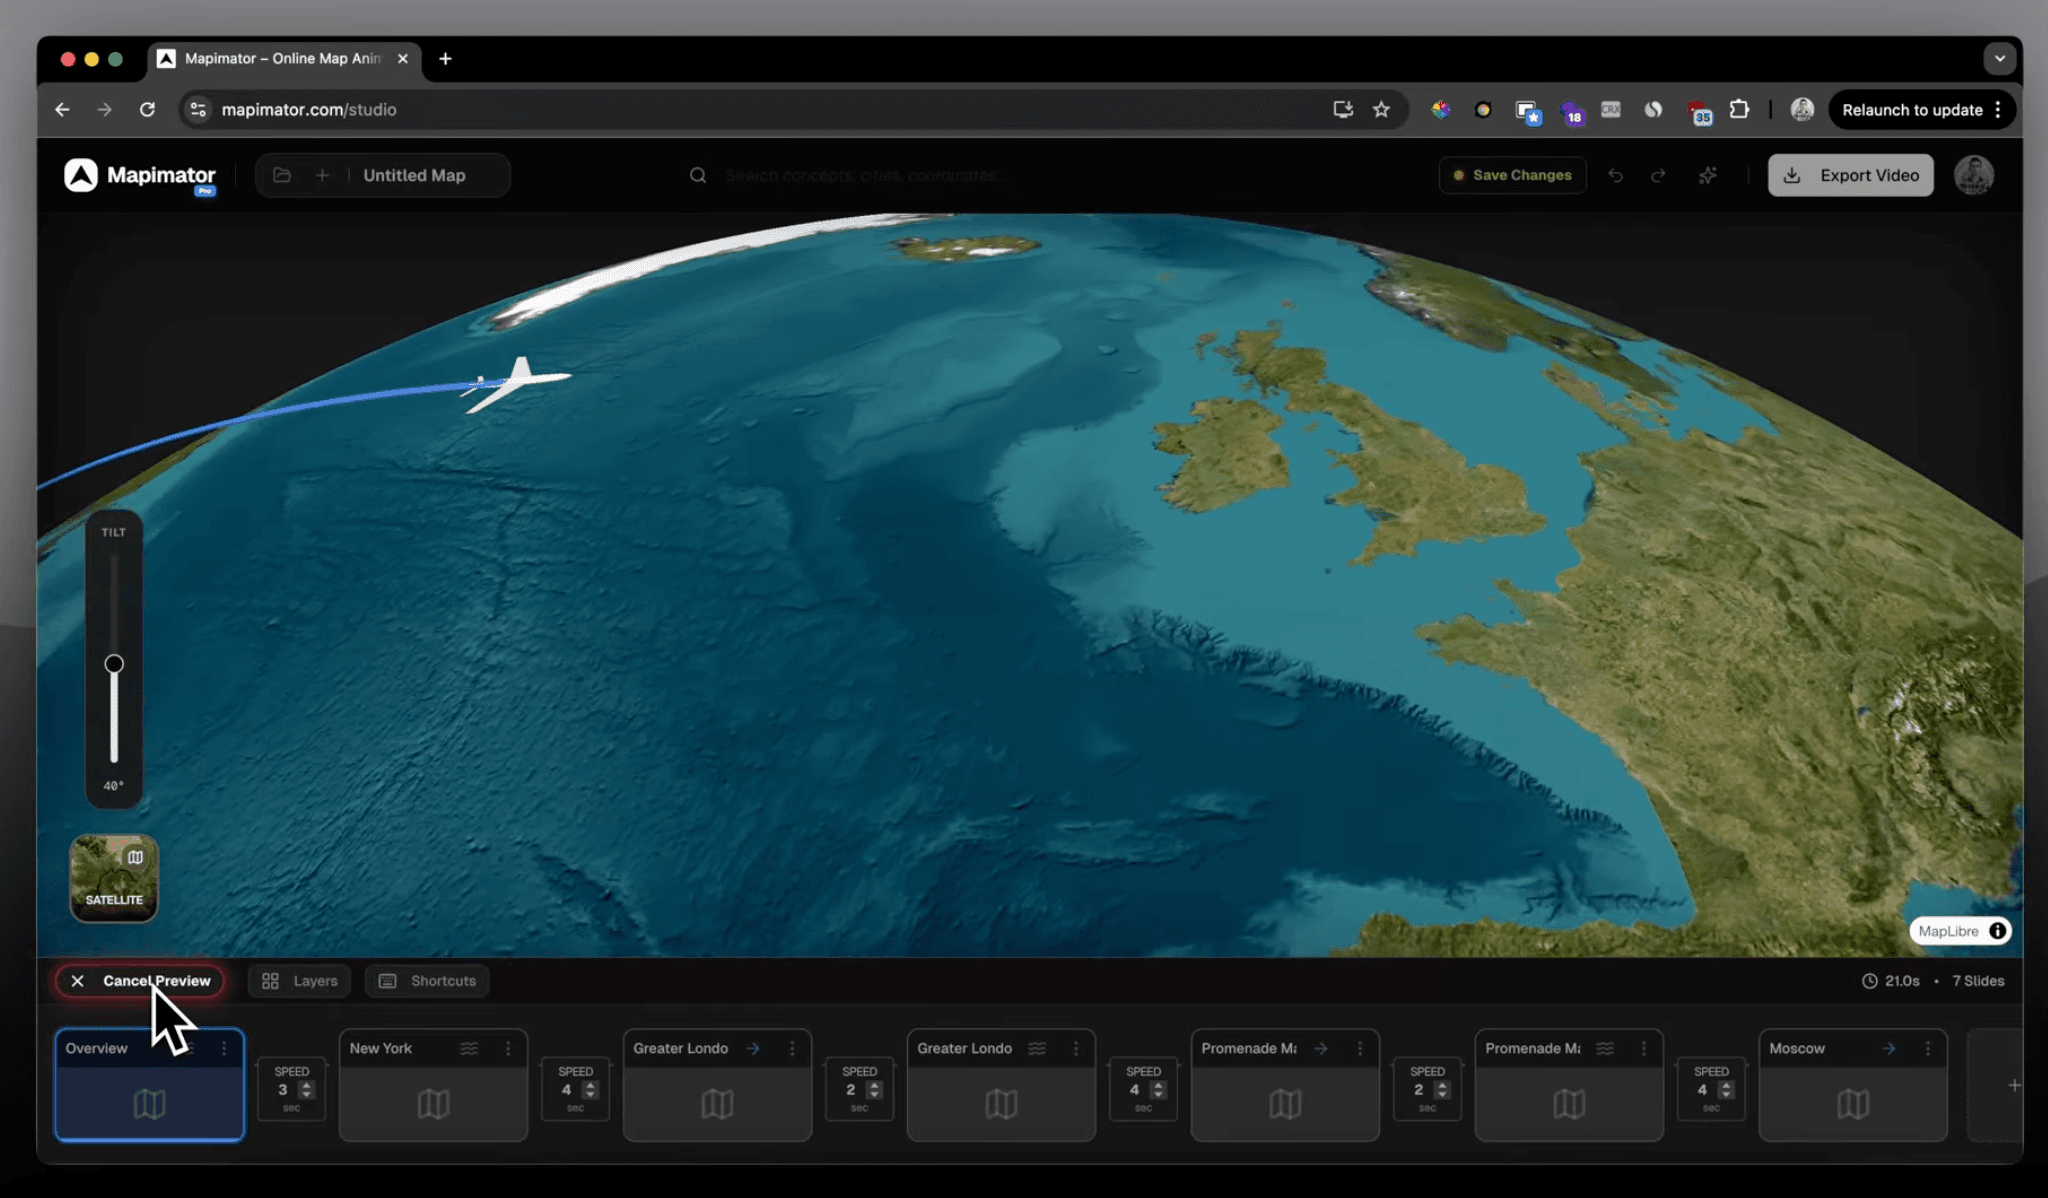Expand options for the Greater London slide
2048x1198 pixels.
pyautogui.click(x=793, y=1048)
